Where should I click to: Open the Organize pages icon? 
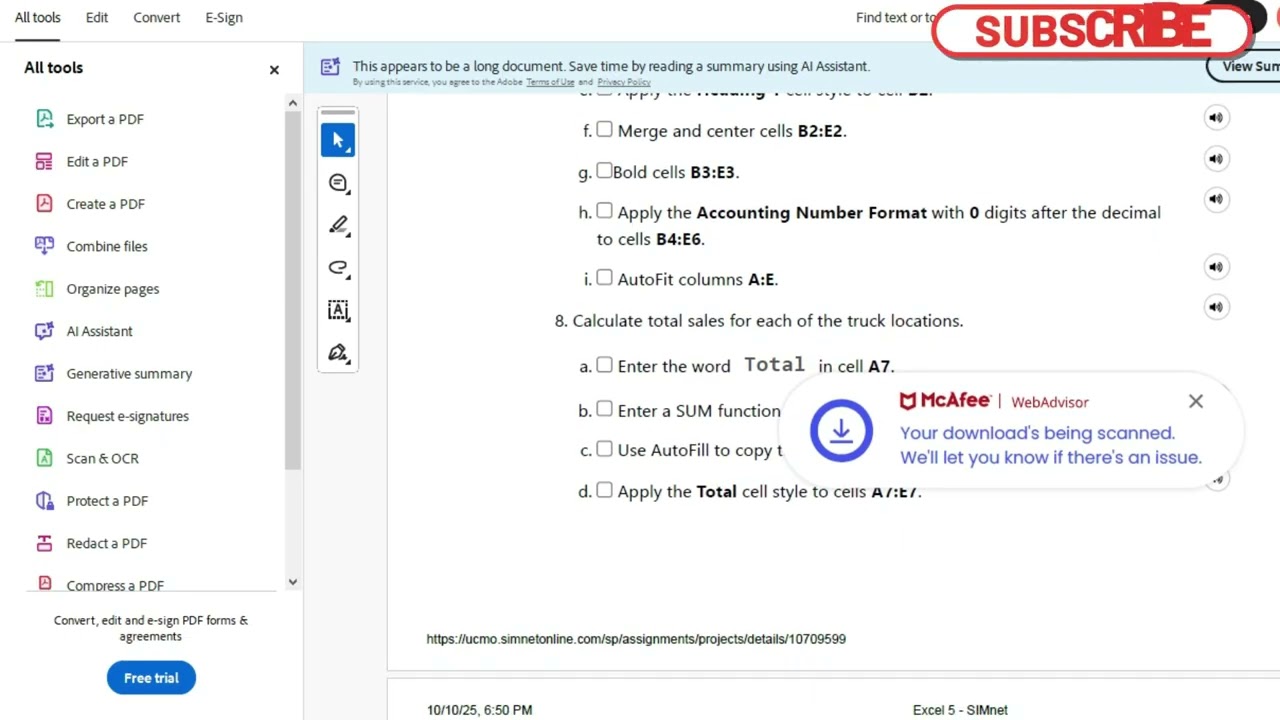(44, 289)
